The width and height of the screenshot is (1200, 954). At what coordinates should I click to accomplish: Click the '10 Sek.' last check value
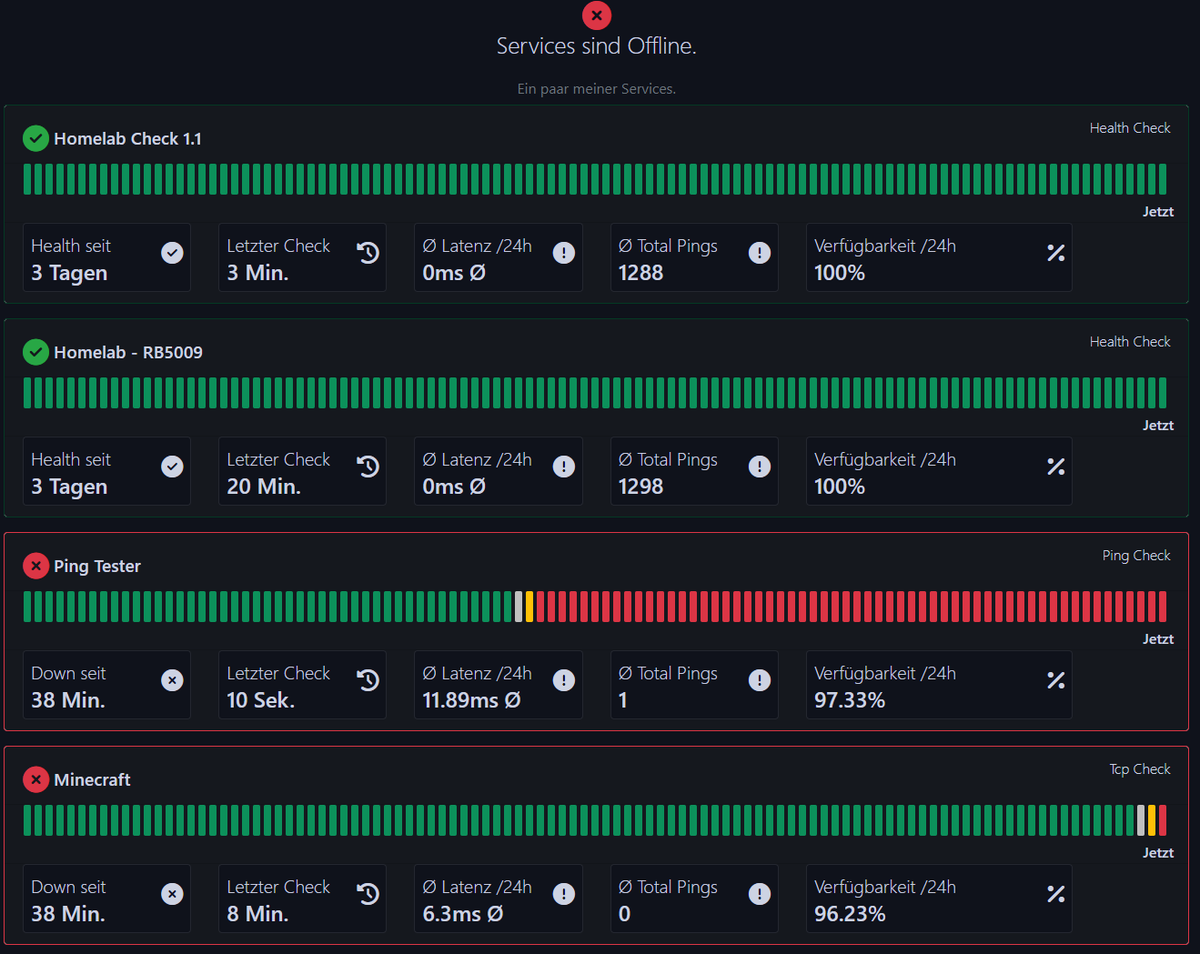pos(261,701)
